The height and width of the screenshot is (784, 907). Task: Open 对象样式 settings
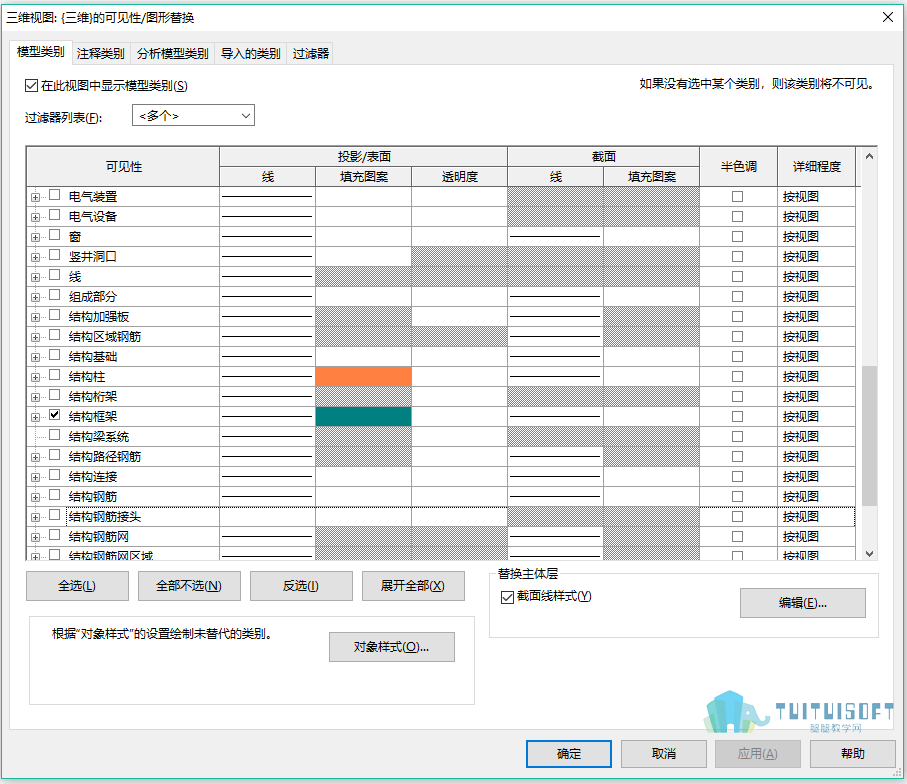392,647
